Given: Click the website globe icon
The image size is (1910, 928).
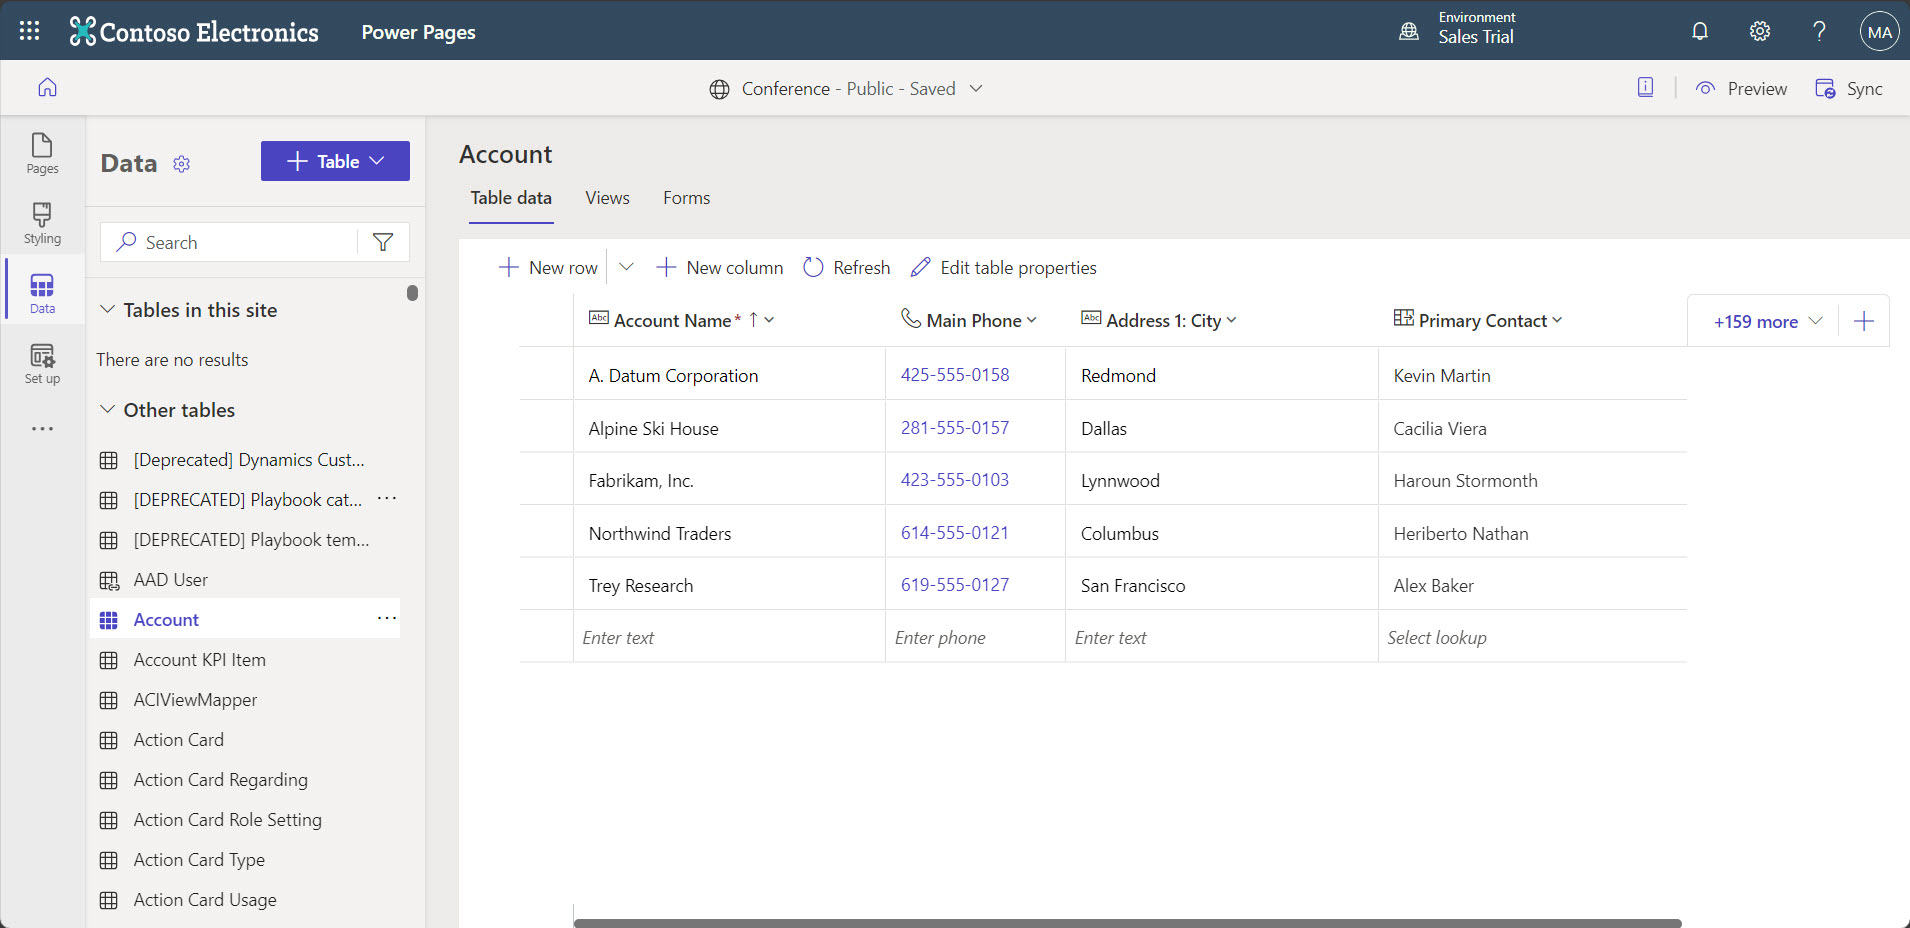Looking at the screenshot, I should (719, 89).
